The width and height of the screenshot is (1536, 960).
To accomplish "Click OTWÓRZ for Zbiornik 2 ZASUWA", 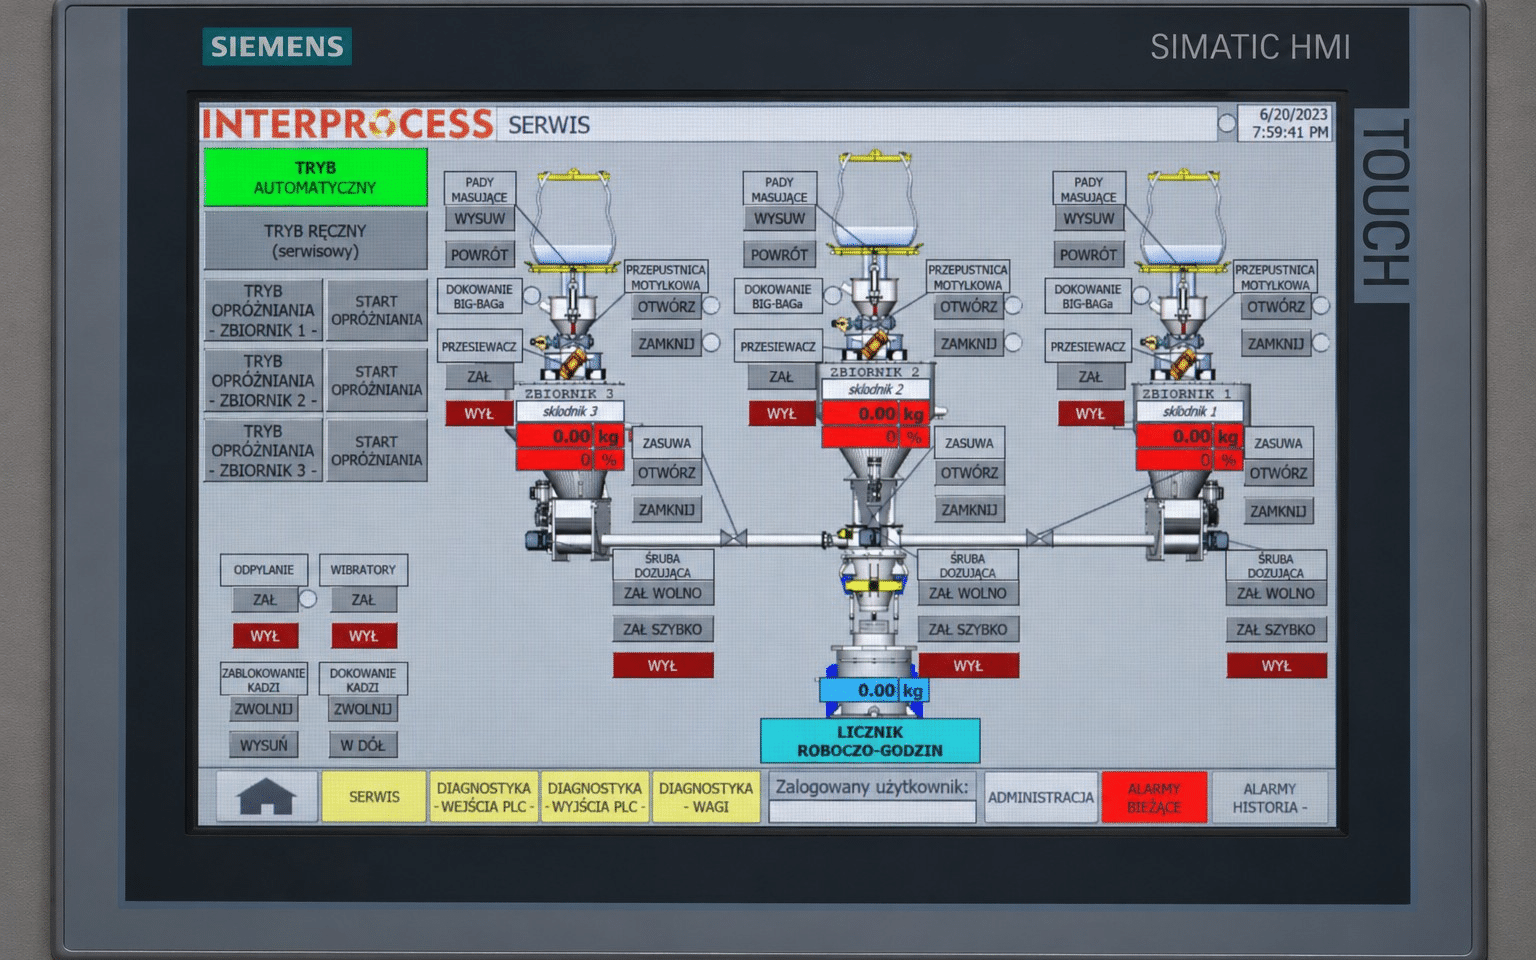I will coord(969,473).
